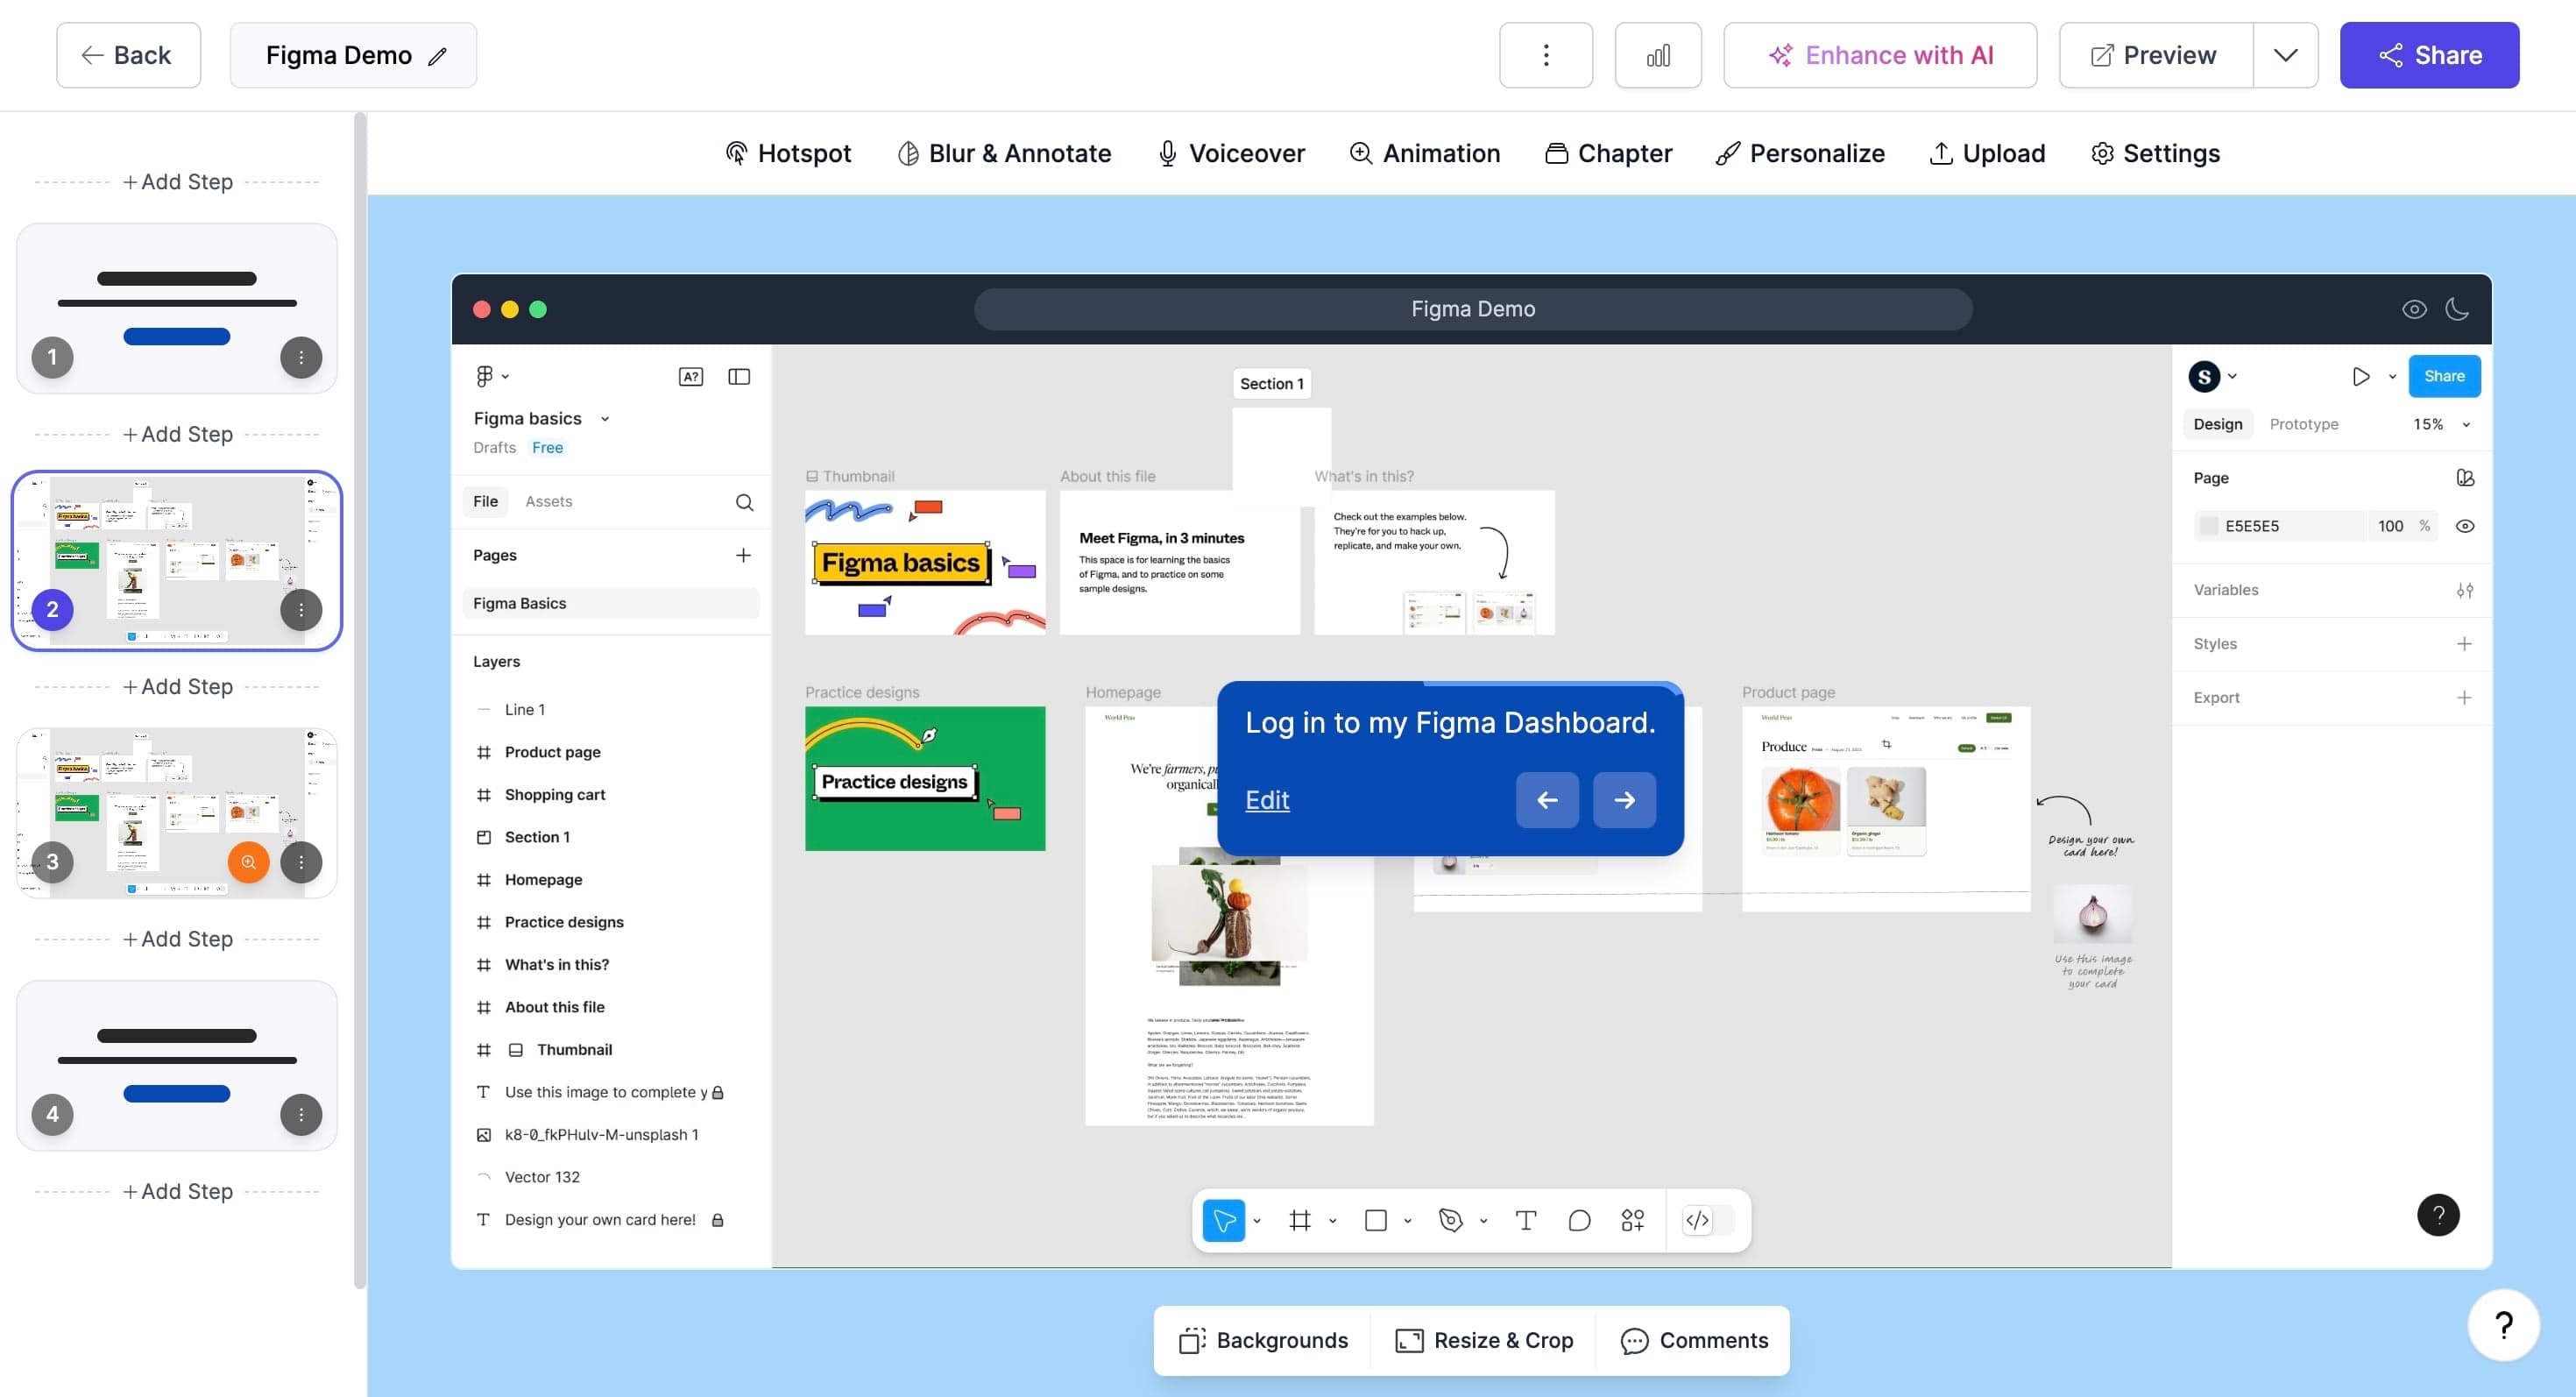Open step 1 three-dot options

(x=301, y=357)
